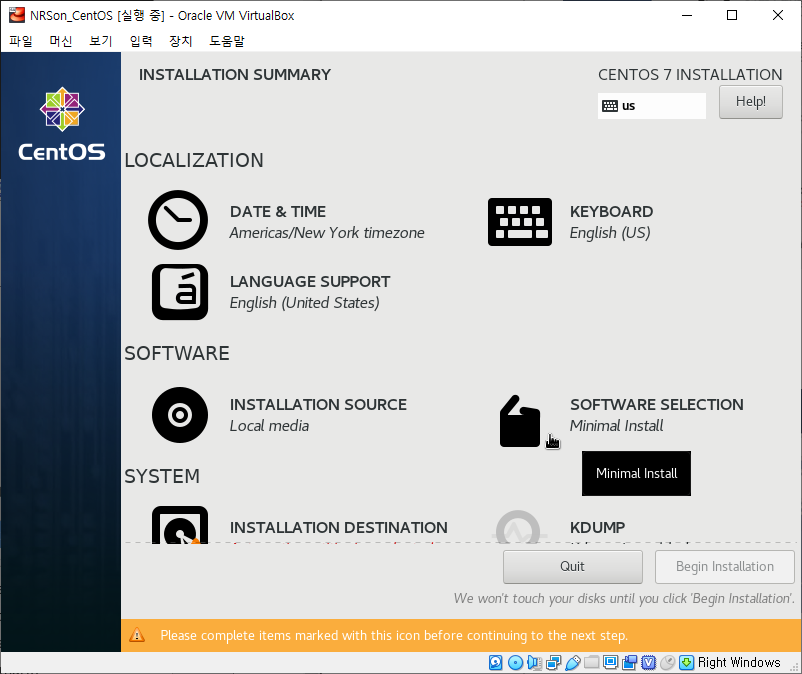Screen dimensions: 802x674
Task: Open the 장치 menu
Action: tap(181, 41)
